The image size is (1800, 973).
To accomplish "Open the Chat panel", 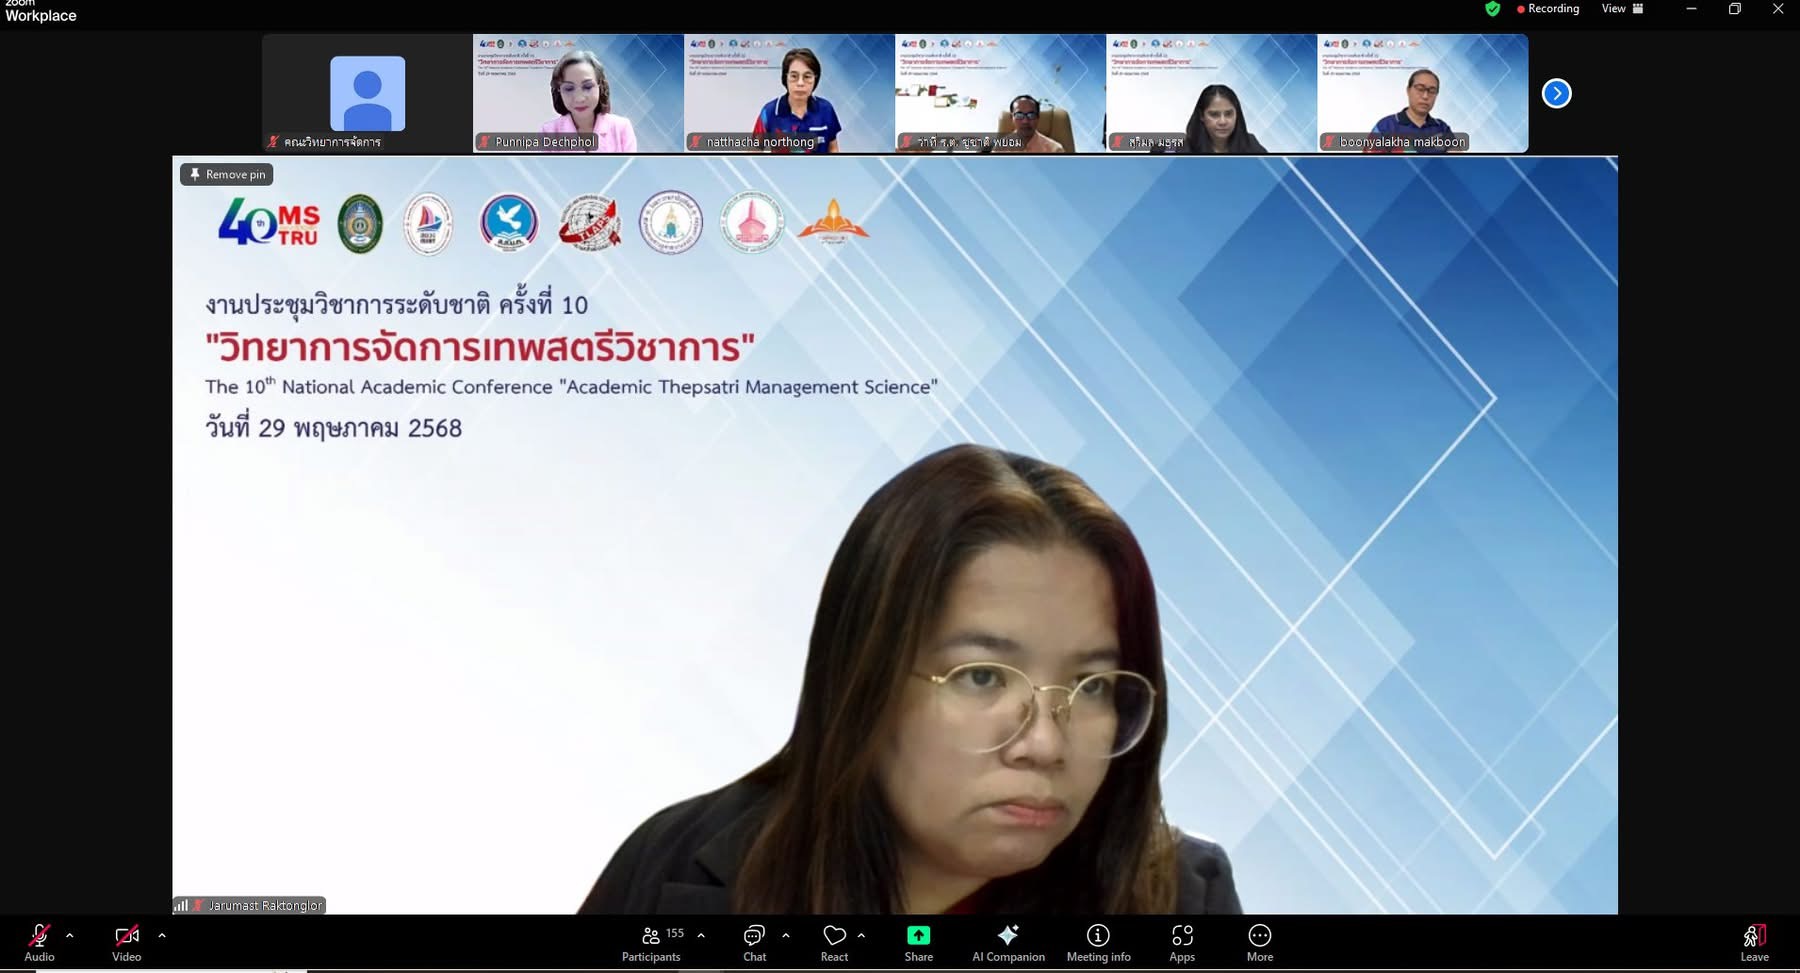I will (754, 942).
